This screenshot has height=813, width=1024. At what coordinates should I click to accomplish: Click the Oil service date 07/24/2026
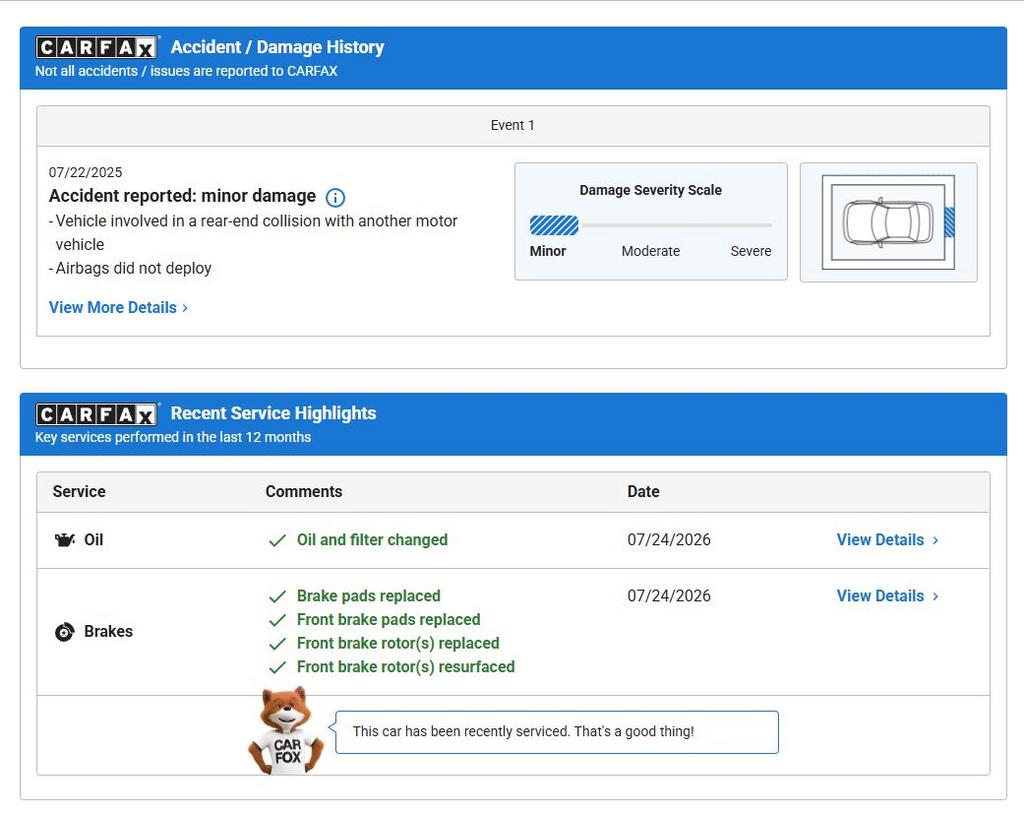(669, 540)
